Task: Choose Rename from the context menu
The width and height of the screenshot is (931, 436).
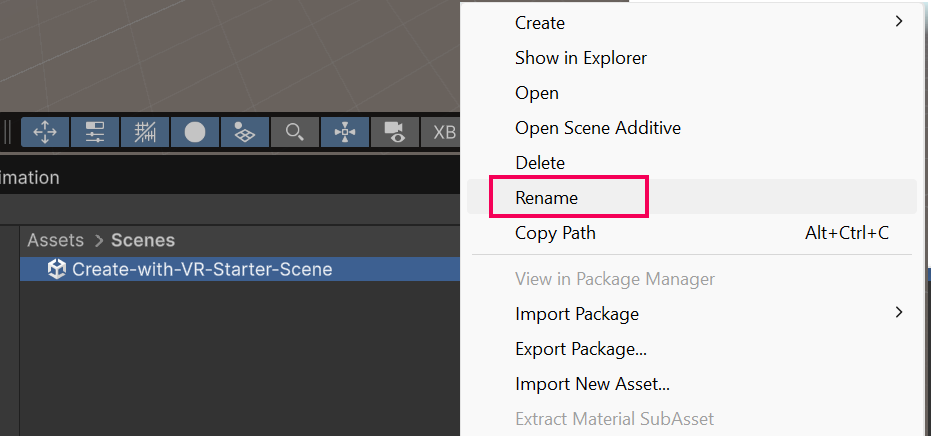Action: point(546,198)
